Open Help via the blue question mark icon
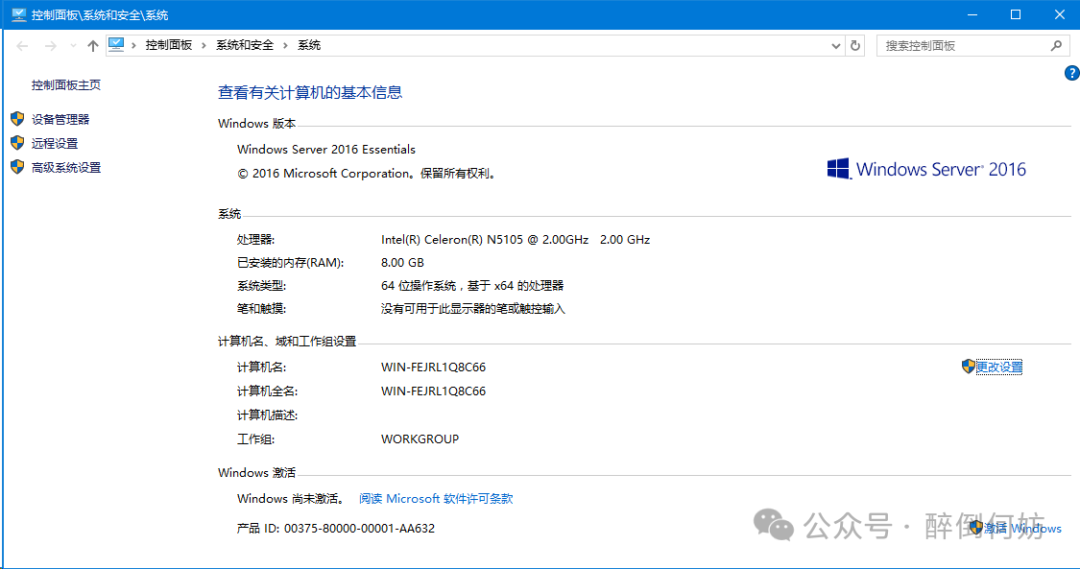The height and width of the screenshot is (569, 1080). click(x=1071, y=73)
